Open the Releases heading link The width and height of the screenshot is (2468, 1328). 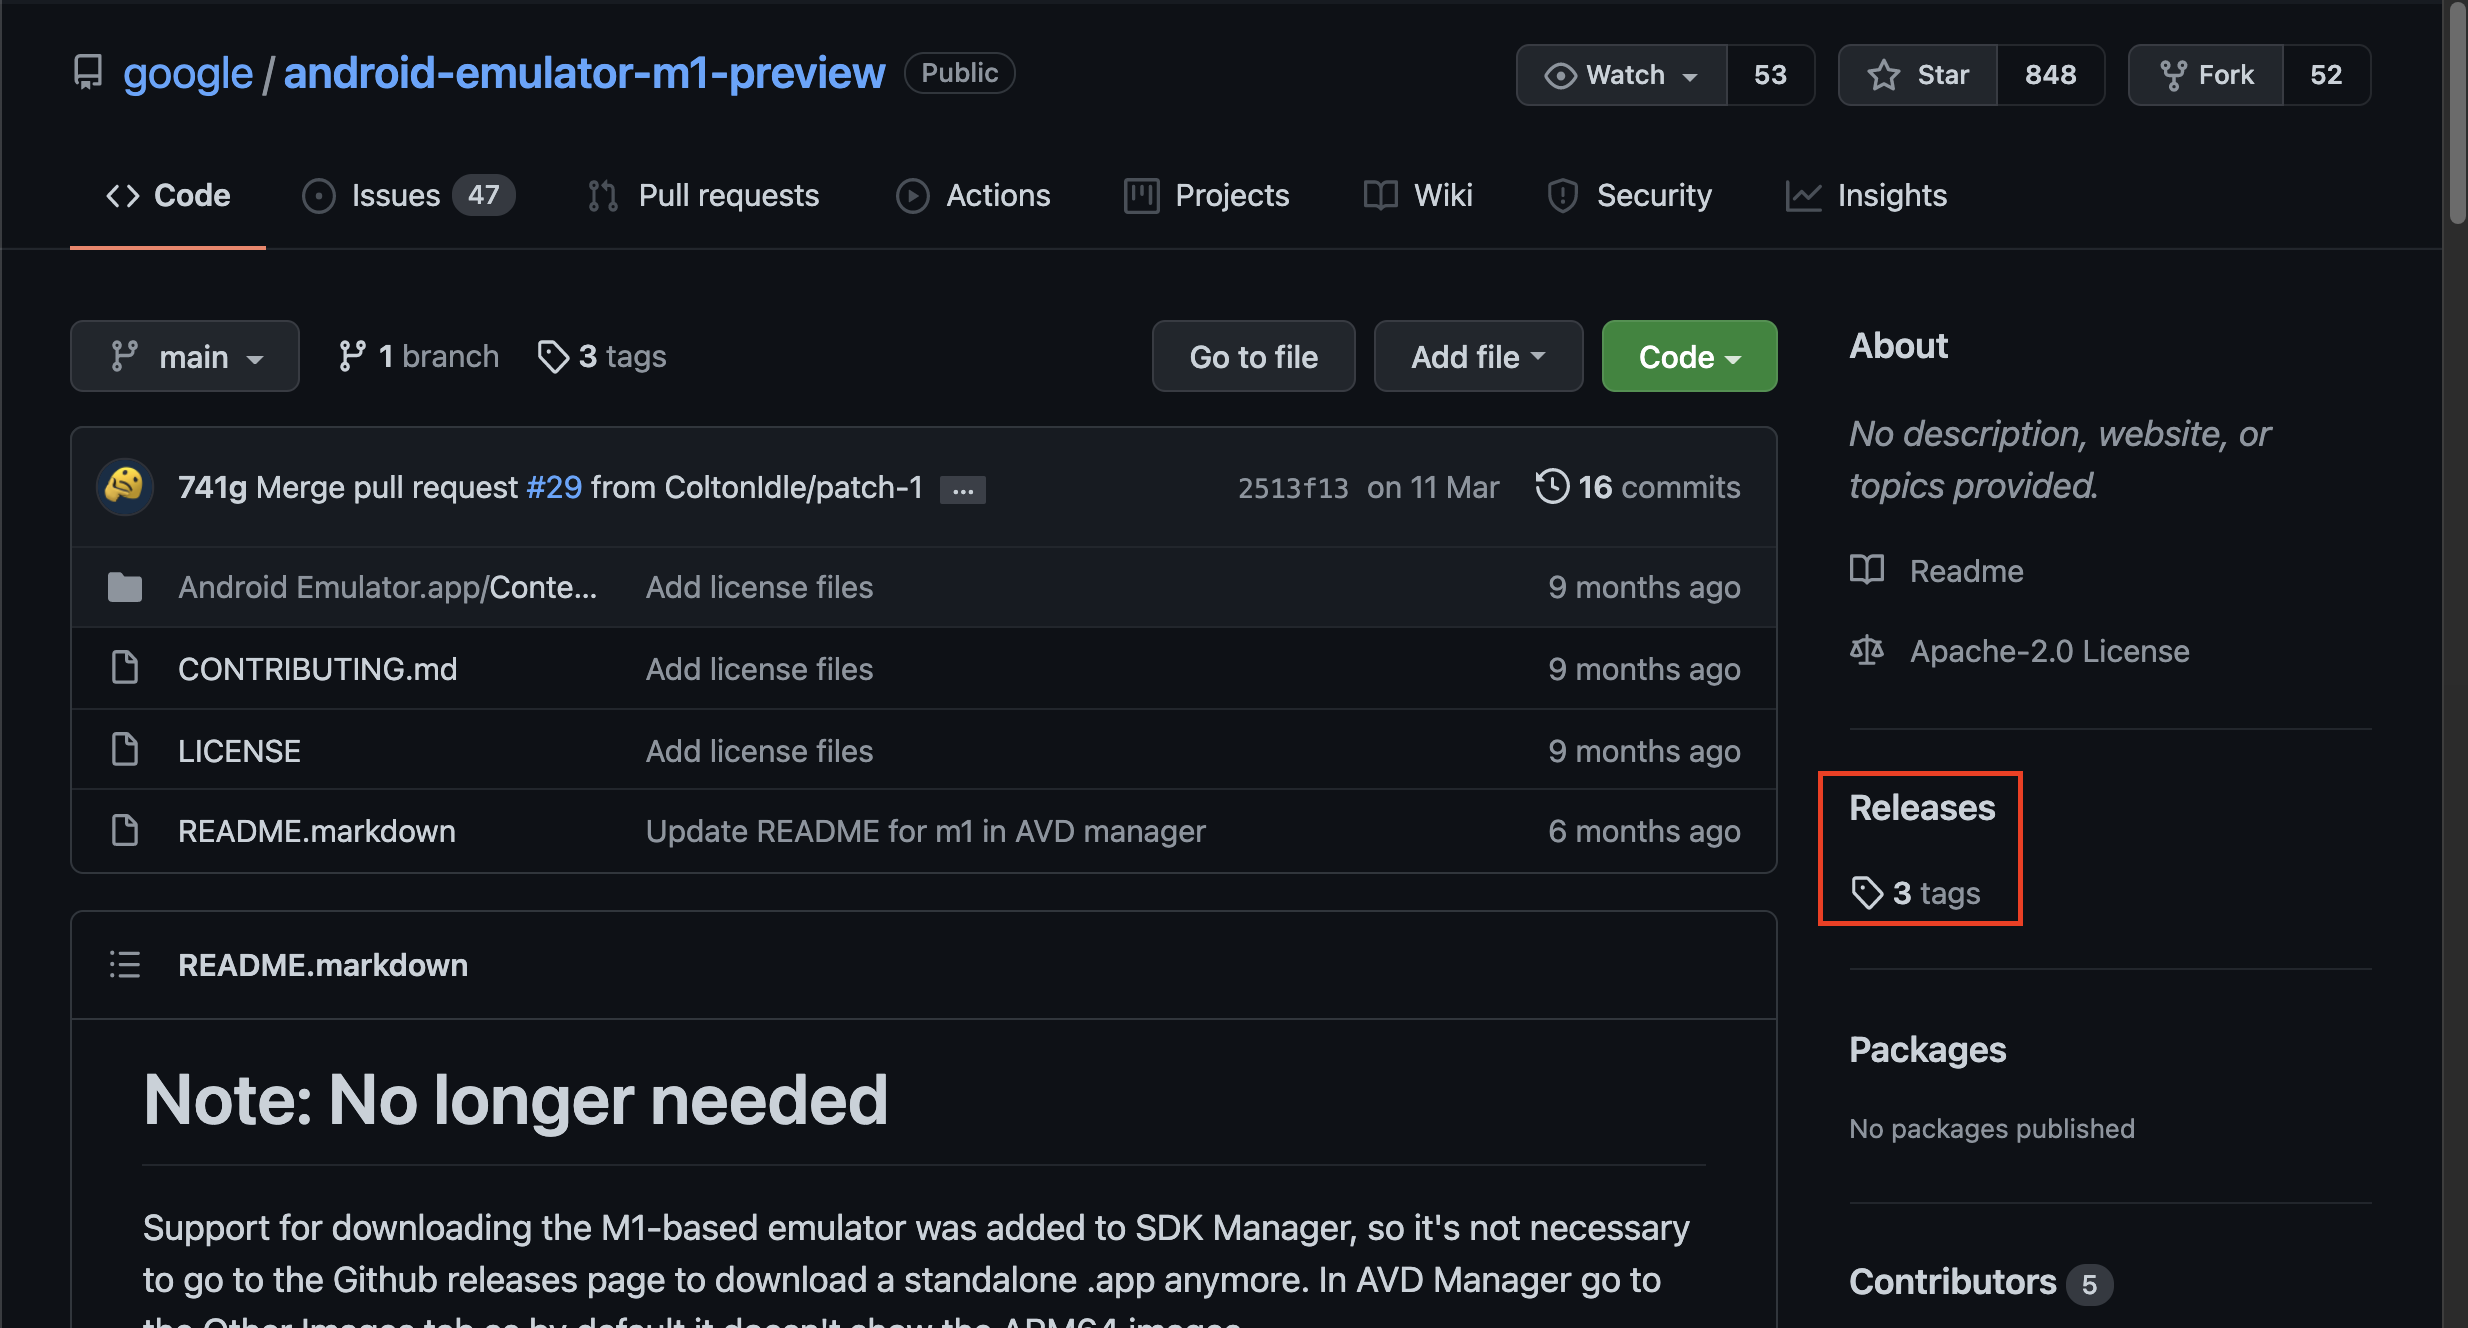point(1921,807)
